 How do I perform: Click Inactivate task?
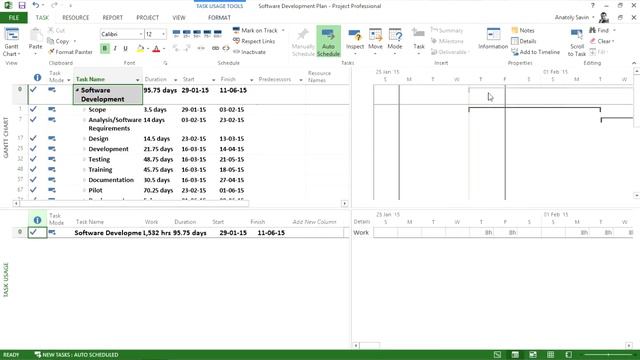[x=249, y=52]
